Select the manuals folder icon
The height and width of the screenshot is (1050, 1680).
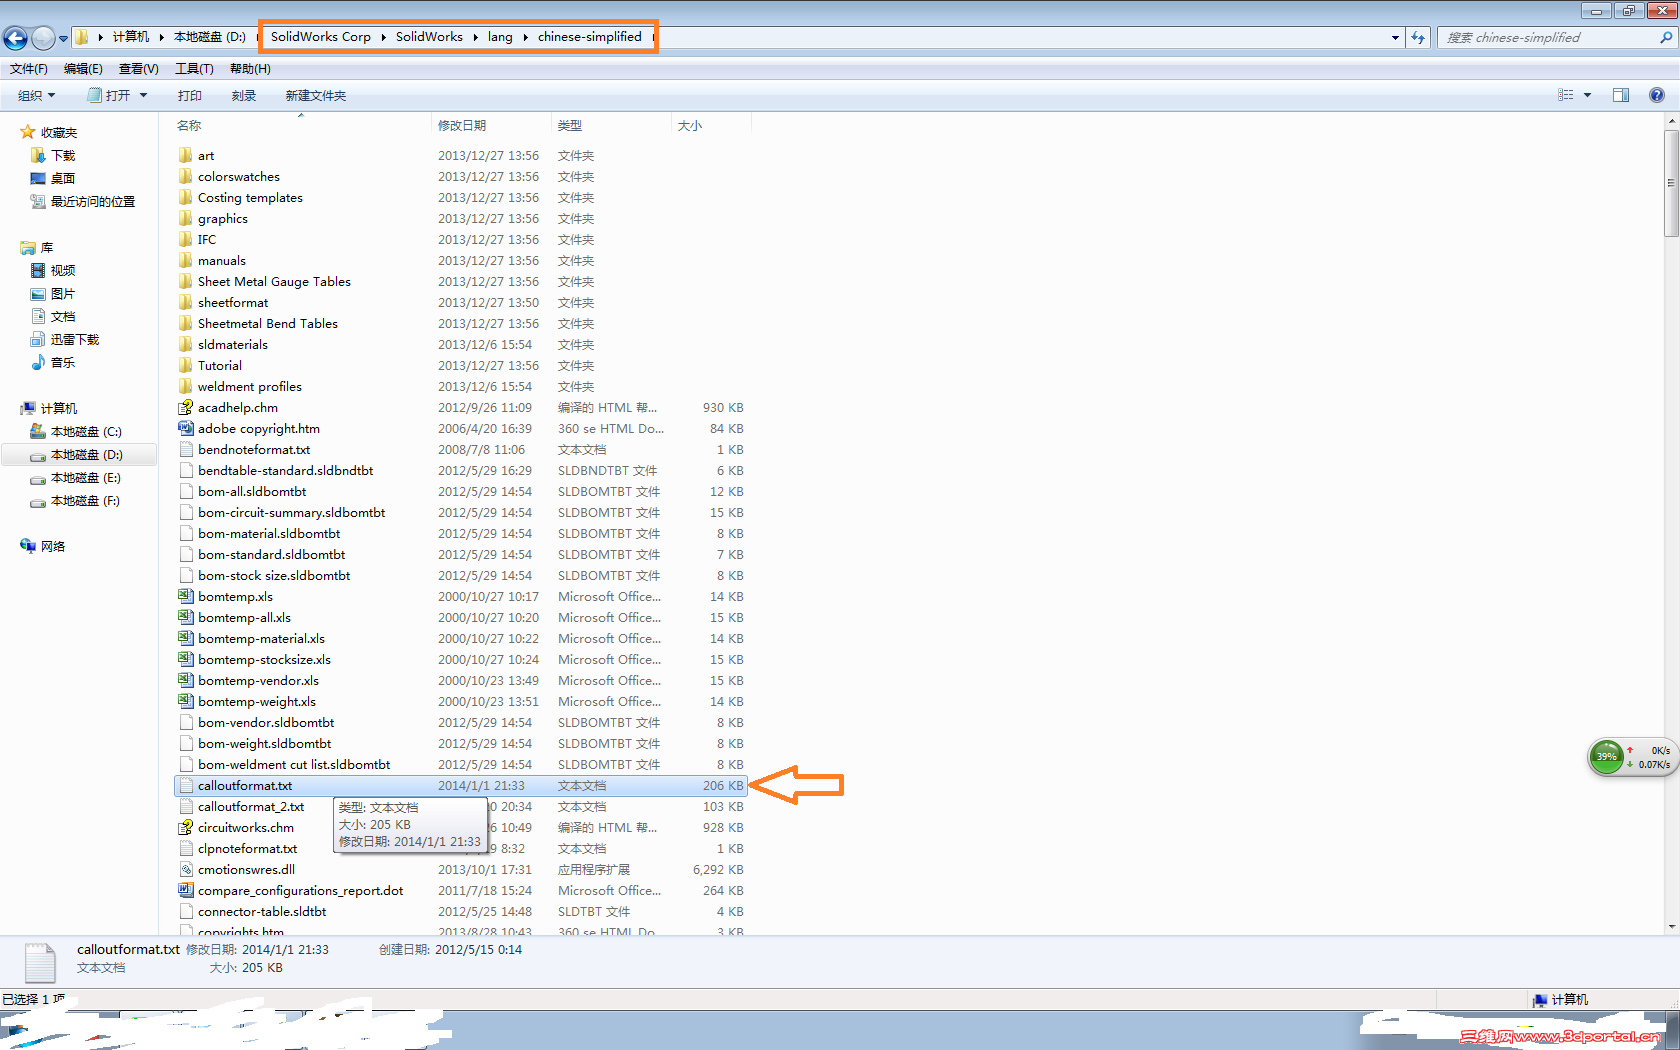tap(186, 260)
